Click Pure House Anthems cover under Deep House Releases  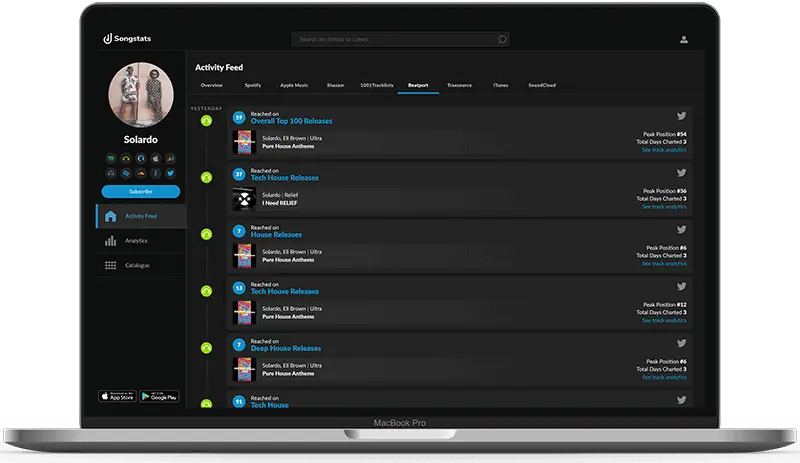(244, 370)
